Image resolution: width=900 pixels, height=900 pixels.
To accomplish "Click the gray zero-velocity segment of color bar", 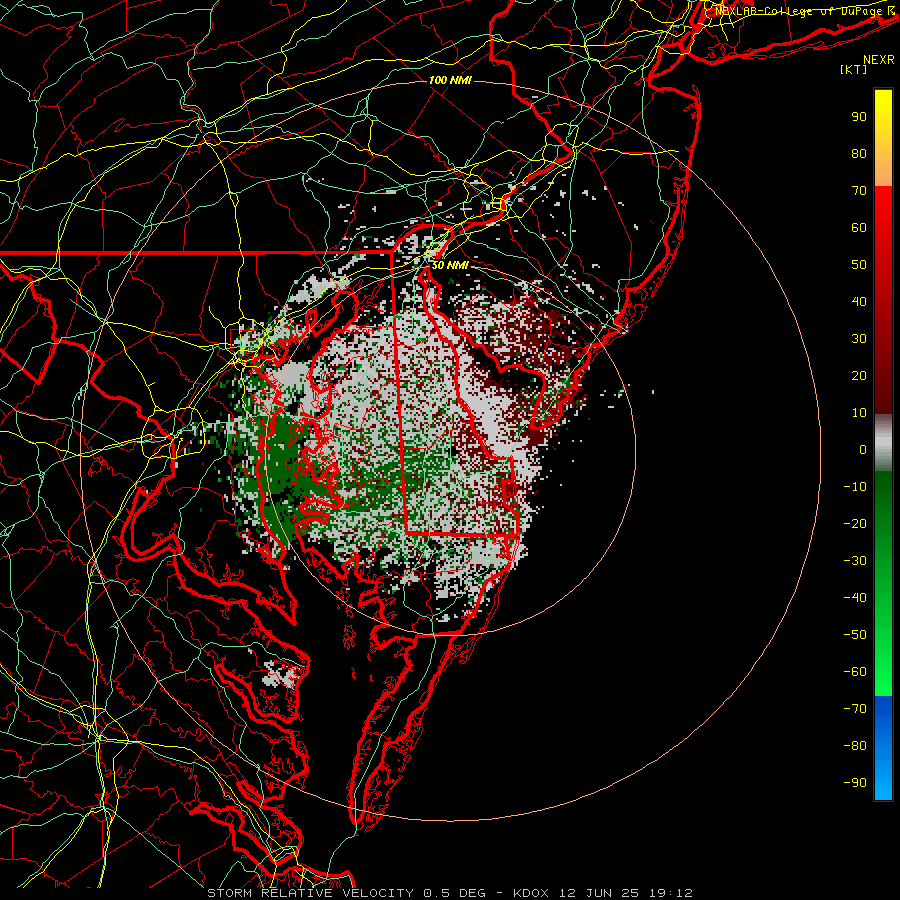I will (x=883, y=443).
